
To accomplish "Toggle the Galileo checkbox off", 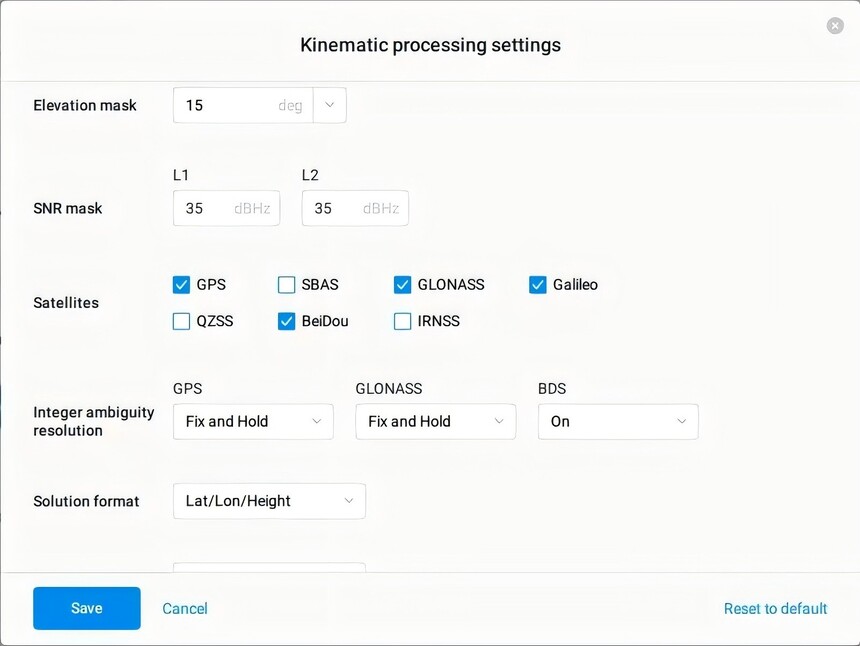I will 538,285.
